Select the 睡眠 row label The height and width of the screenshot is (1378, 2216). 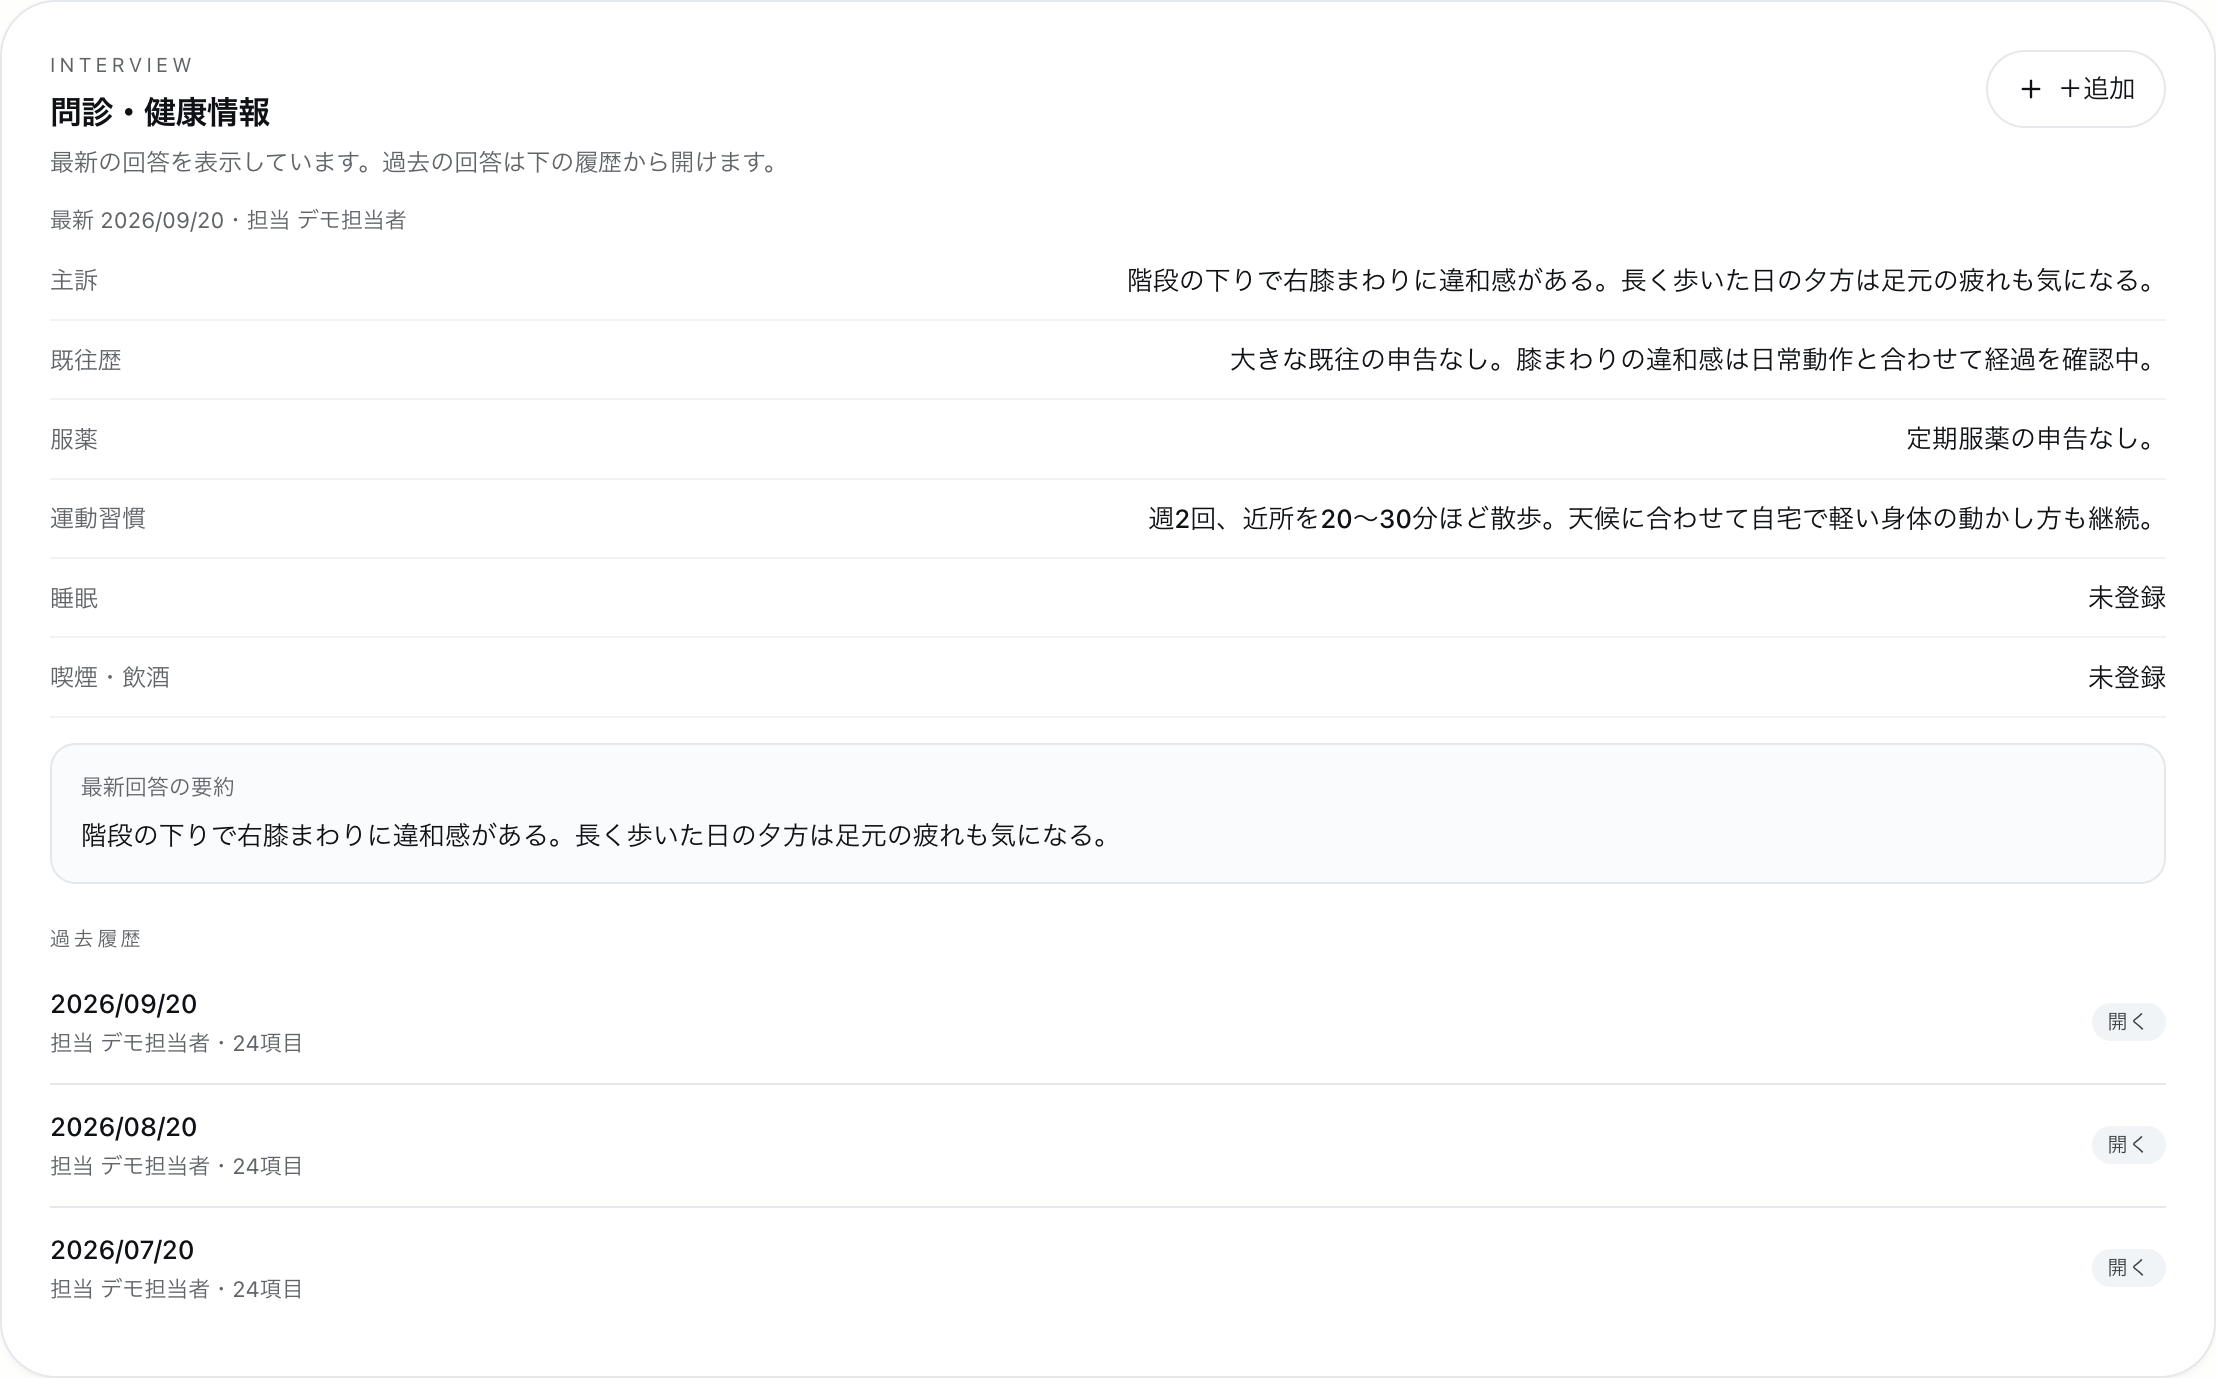pyautogui.click(x=74, y=598)
